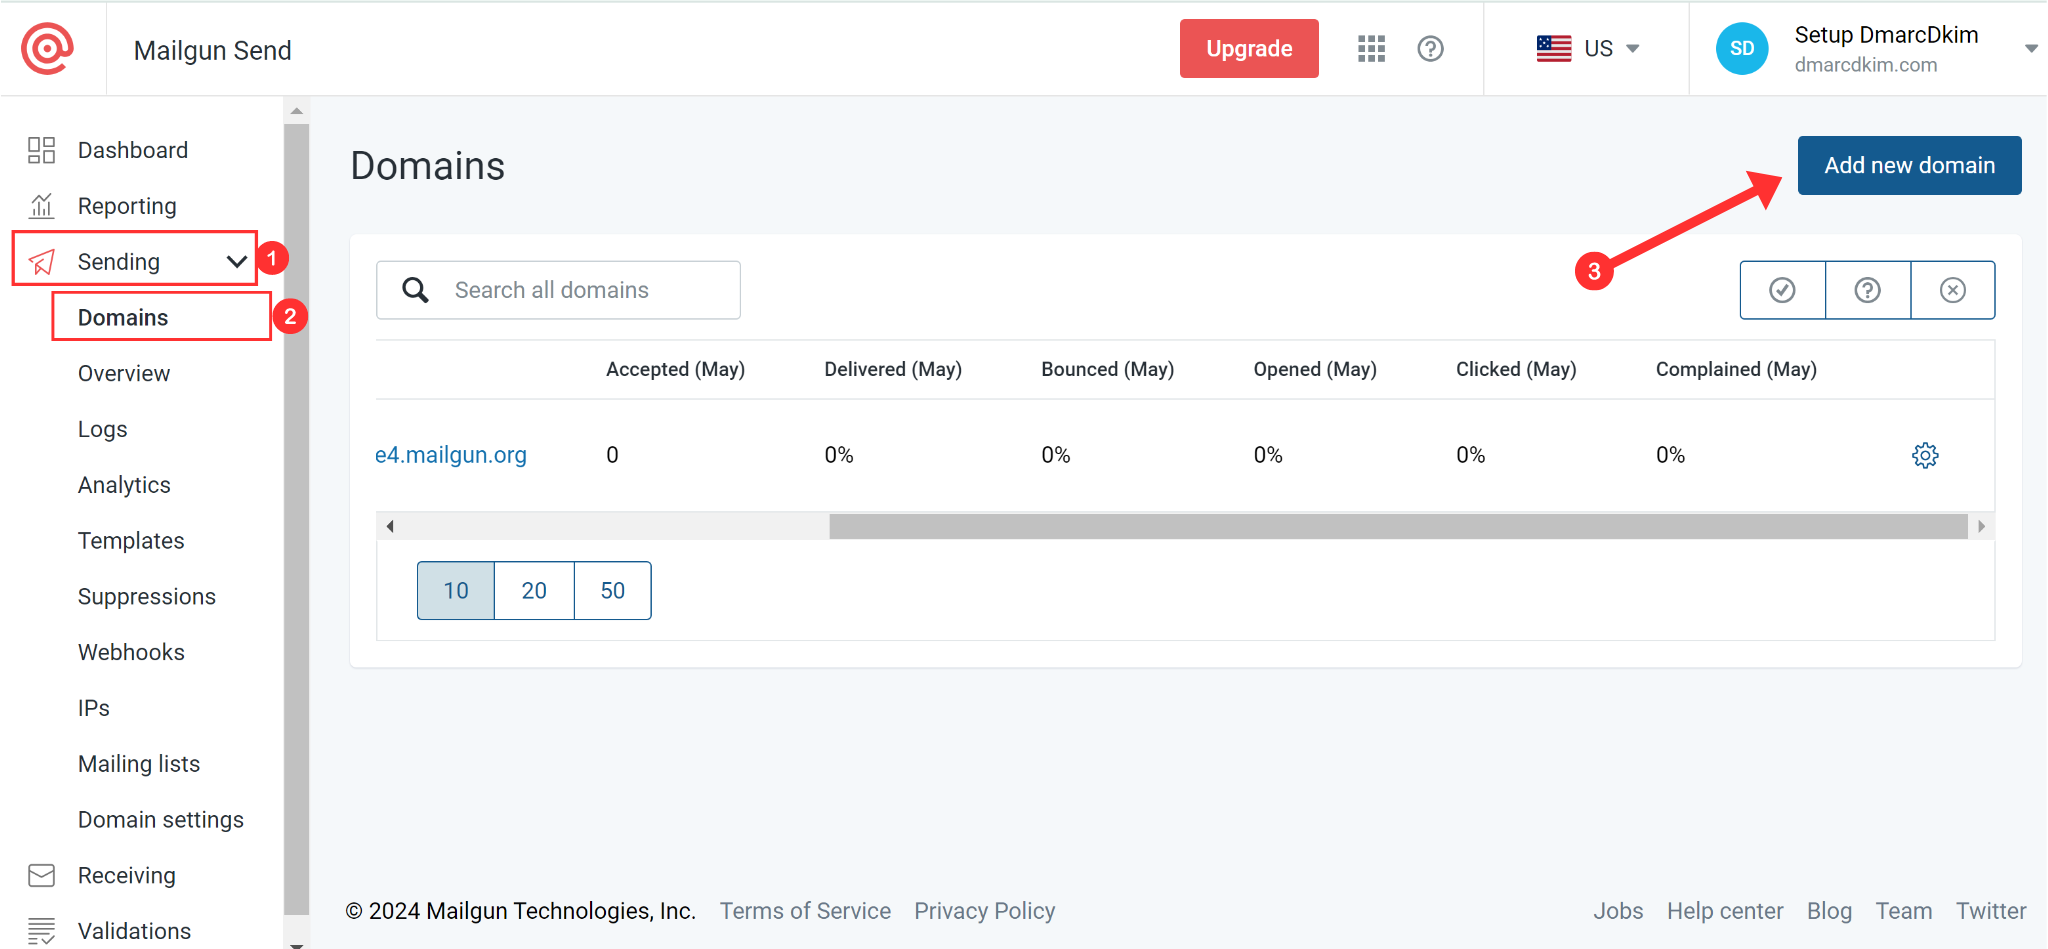
Task: Click the Bounced (May) column header
Action: 1108,369
